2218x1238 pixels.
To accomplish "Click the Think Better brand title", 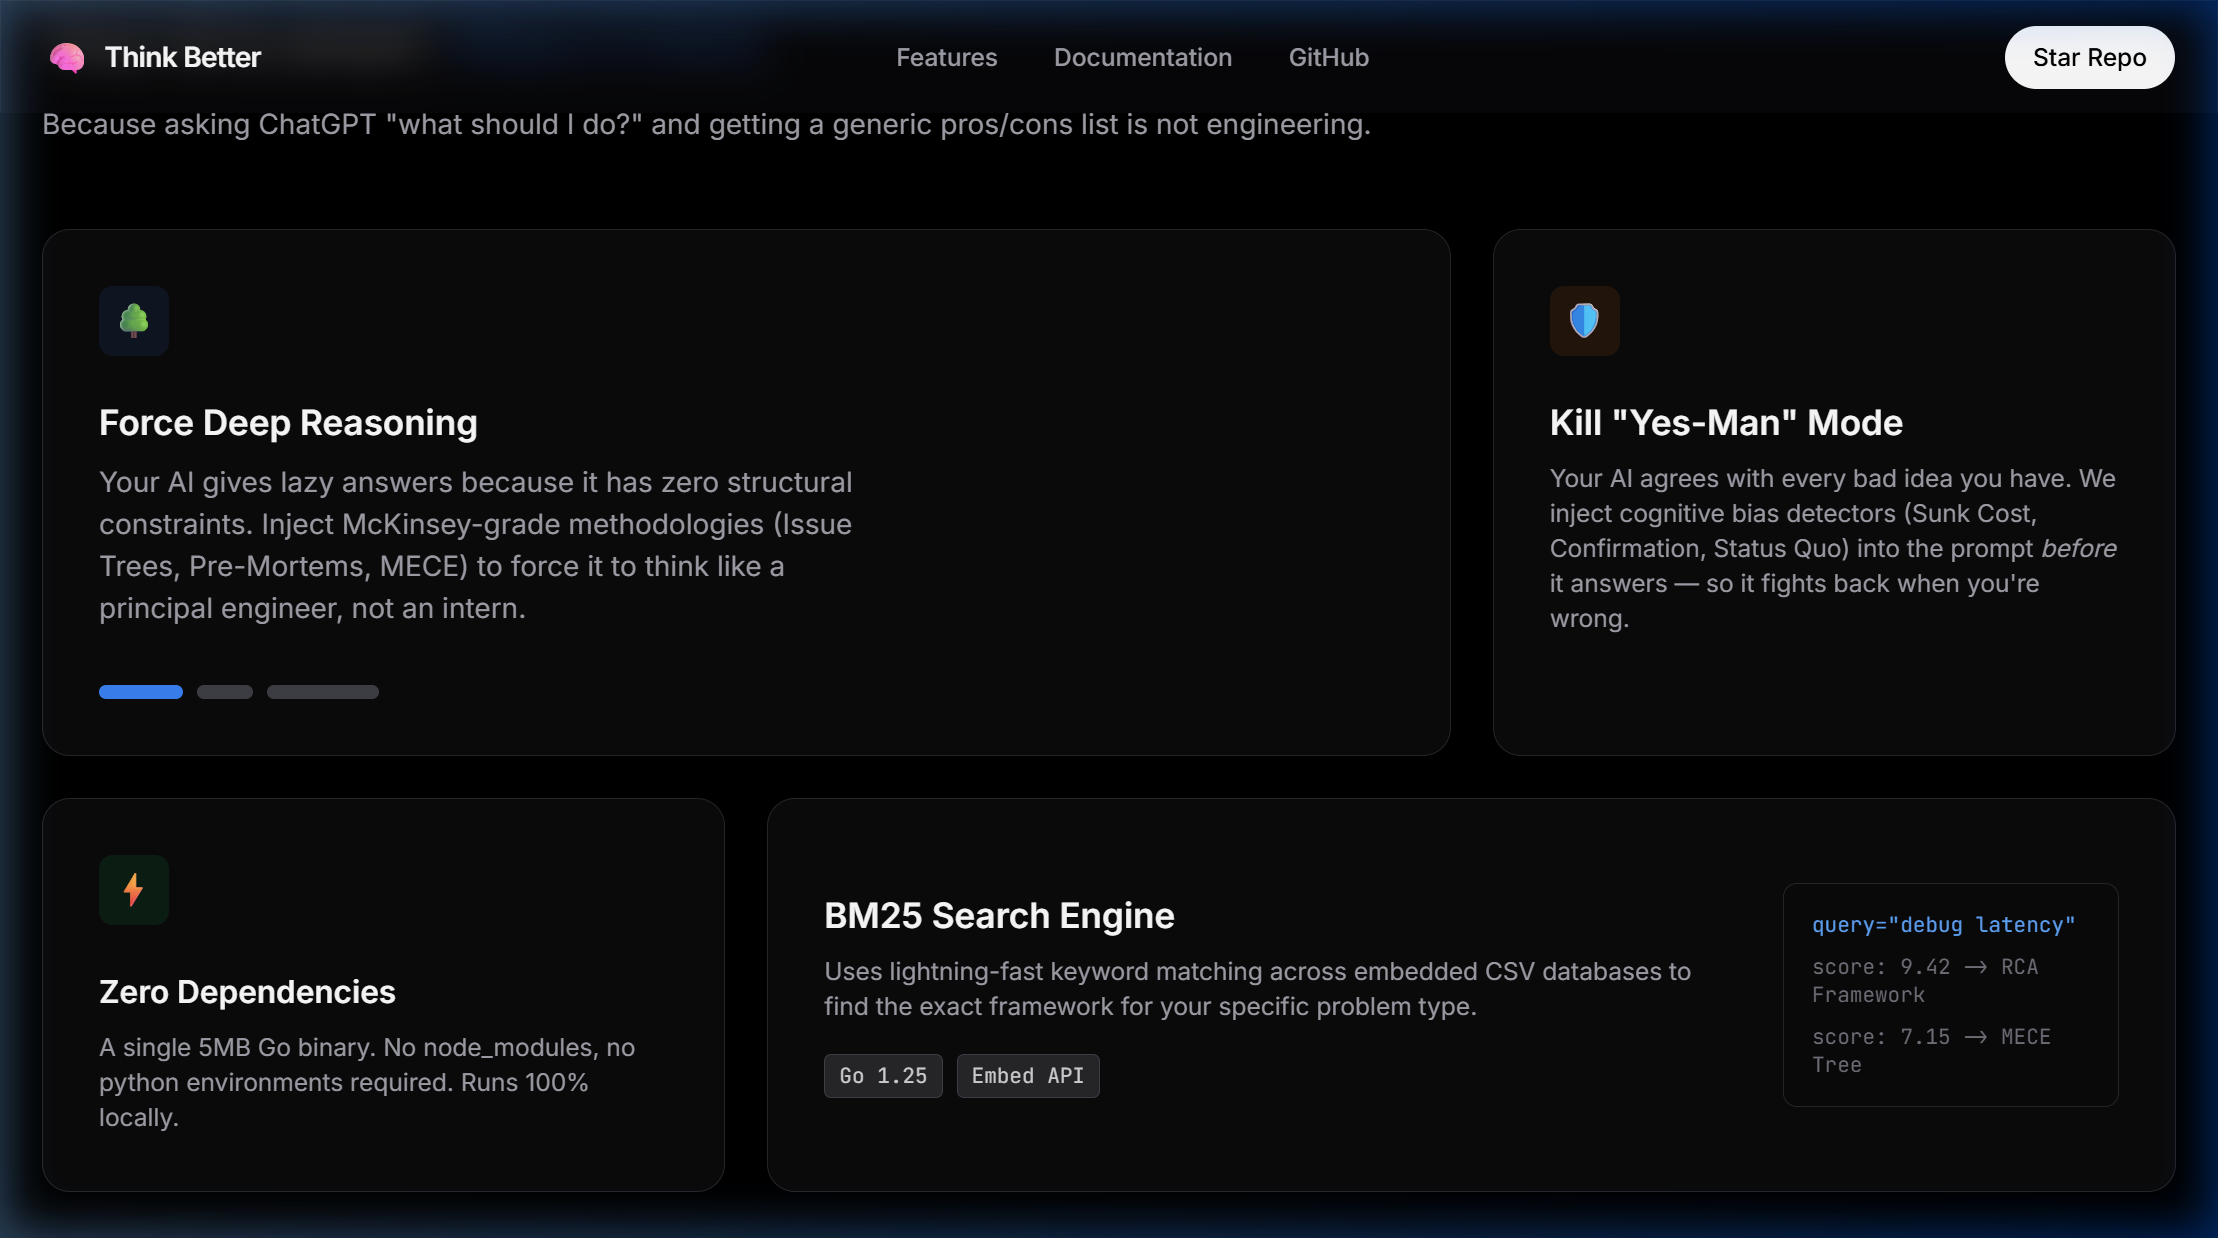I will (x=183, y=58).
